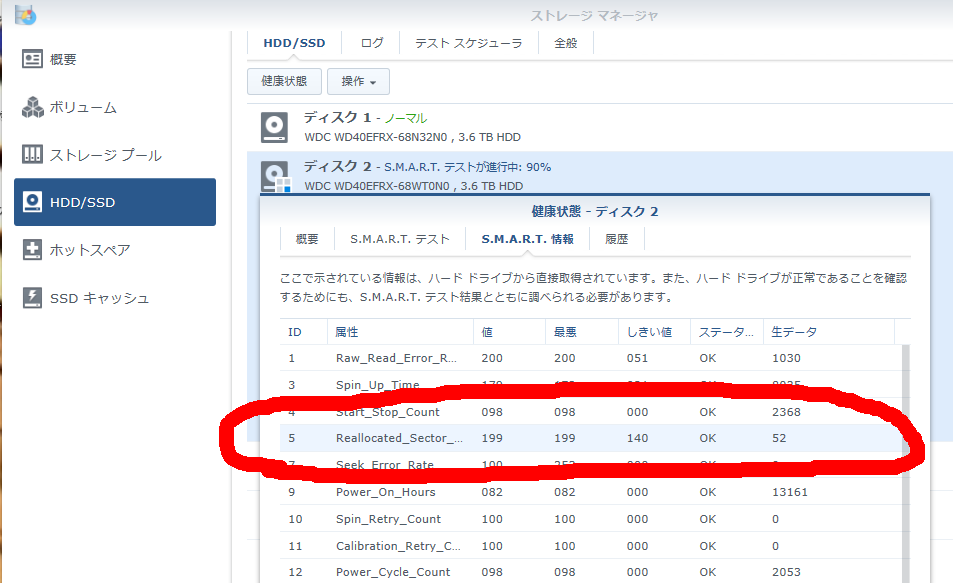
Task: Click the 生データ column header
Action: 829,332
